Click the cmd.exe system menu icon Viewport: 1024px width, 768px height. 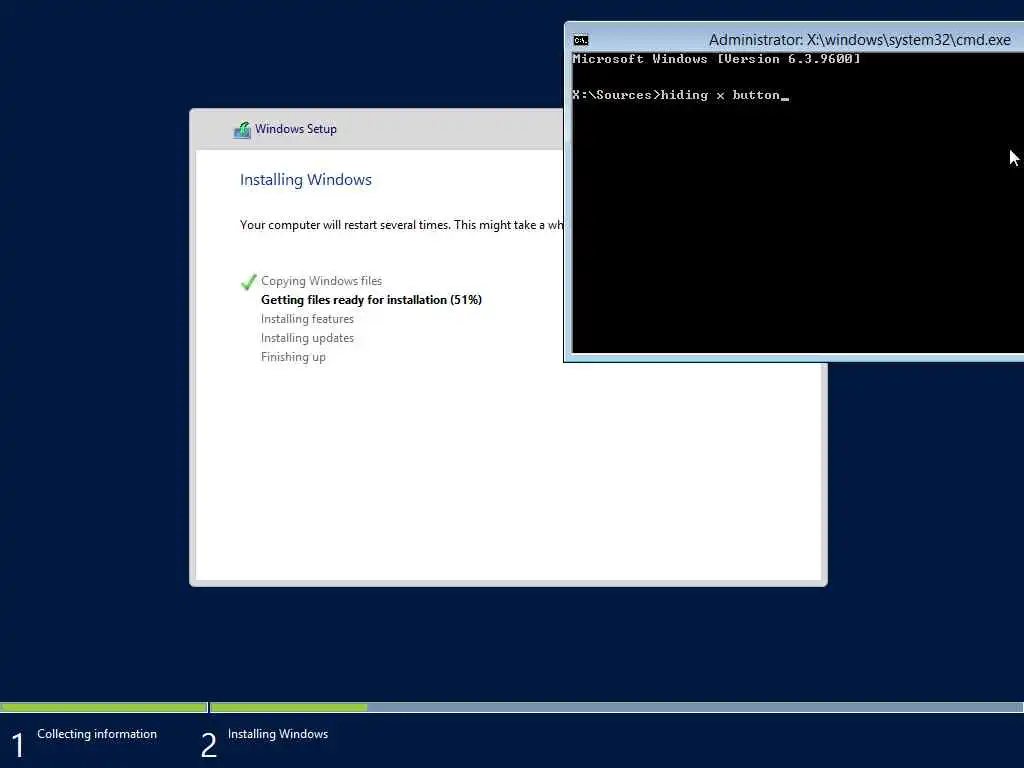(x=581, y=40)
